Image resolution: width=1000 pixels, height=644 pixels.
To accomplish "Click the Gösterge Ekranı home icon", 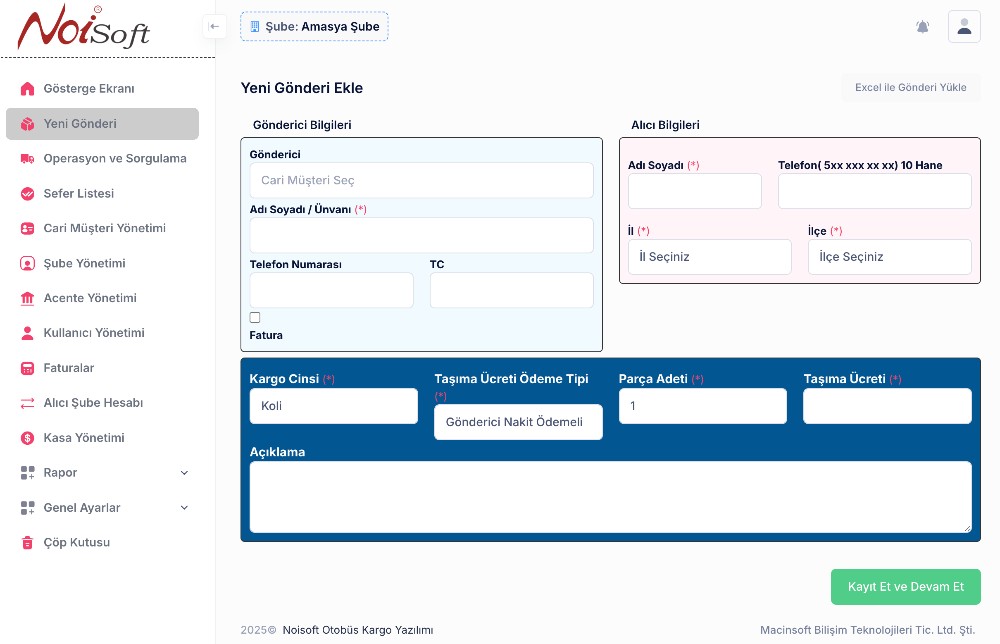I will [x=27, y=89].
